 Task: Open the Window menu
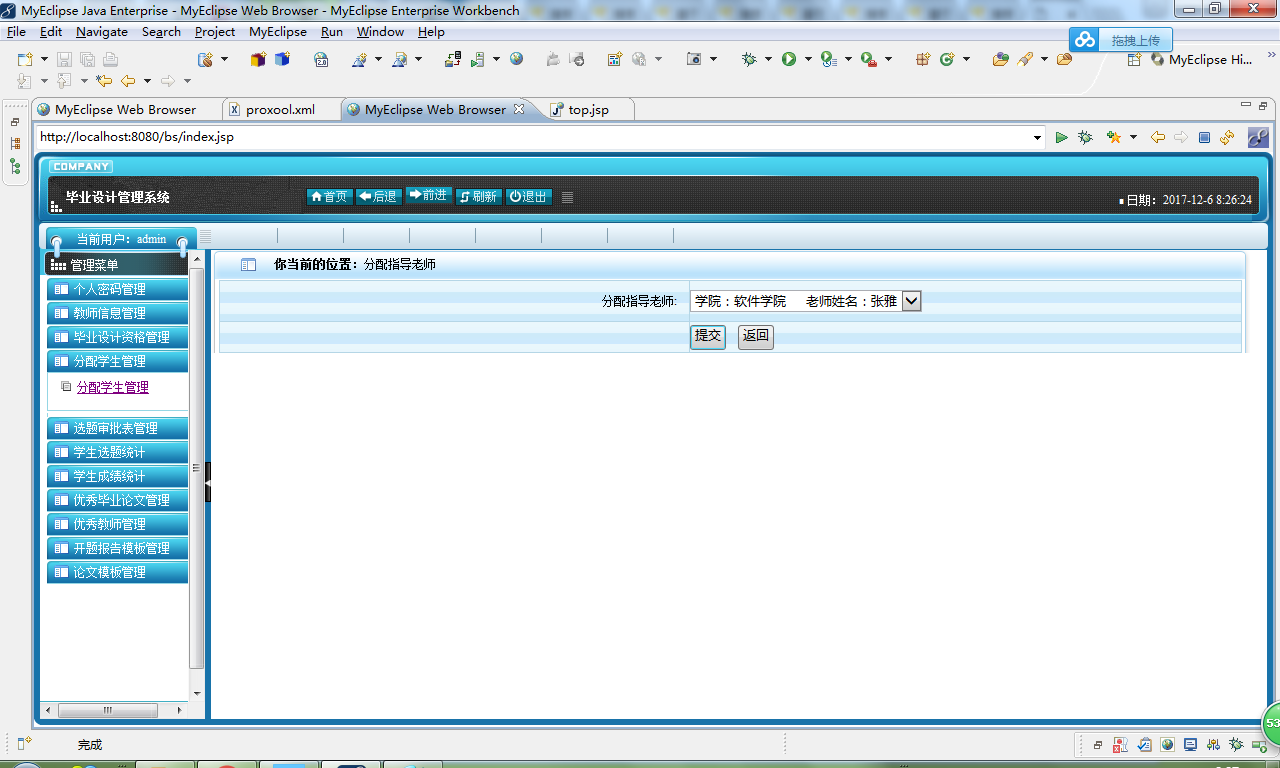(380, 31)
